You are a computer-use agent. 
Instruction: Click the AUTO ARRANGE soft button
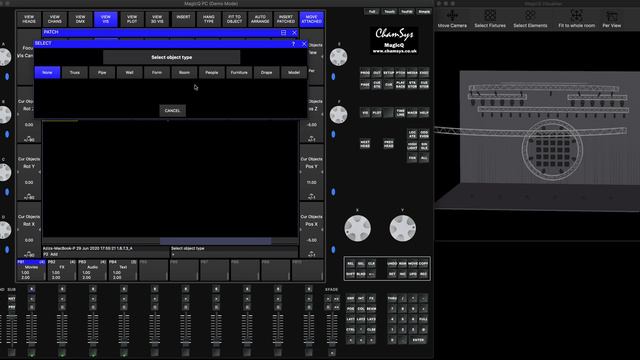click(x=260, y=19)
